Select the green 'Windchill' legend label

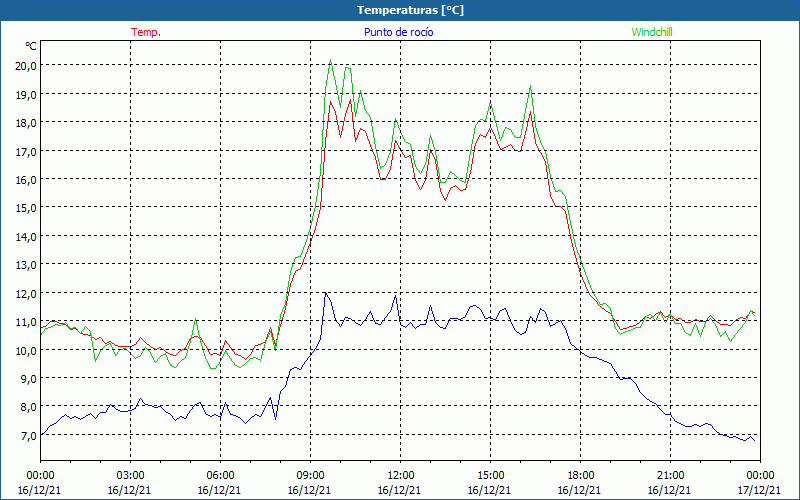click(652, 32)
